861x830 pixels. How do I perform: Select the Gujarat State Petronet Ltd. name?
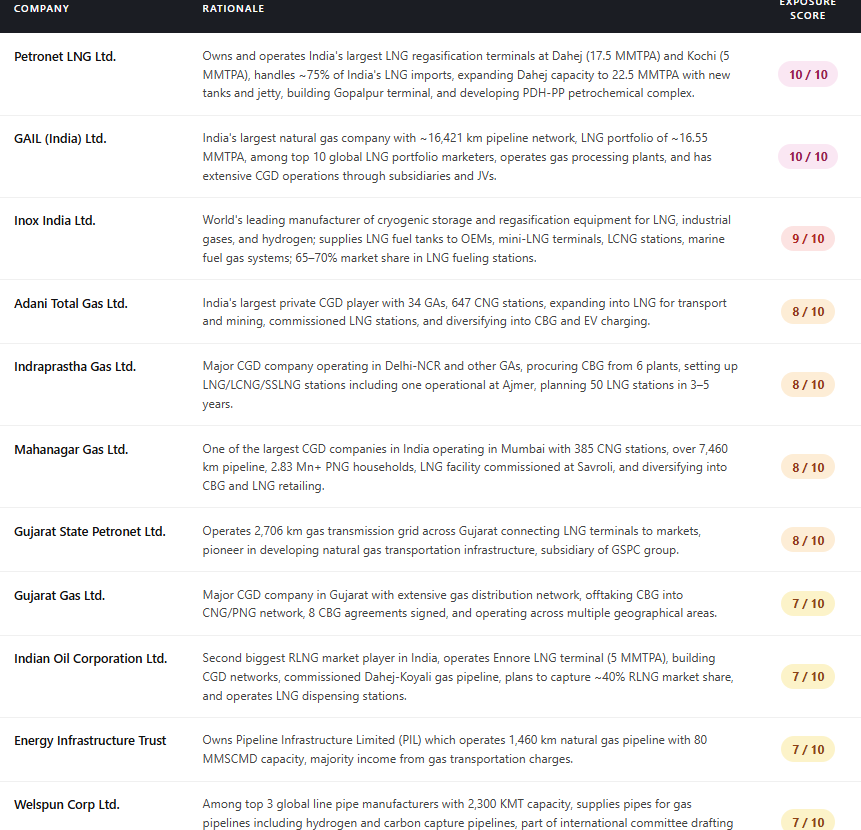pyautogui.click(x=90, y=531)
